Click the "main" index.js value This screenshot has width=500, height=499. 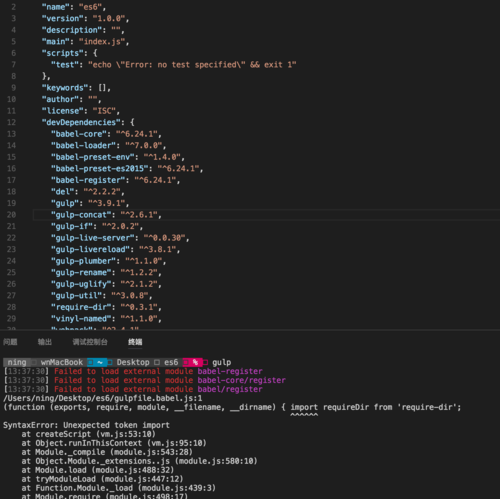coord(102,42)
